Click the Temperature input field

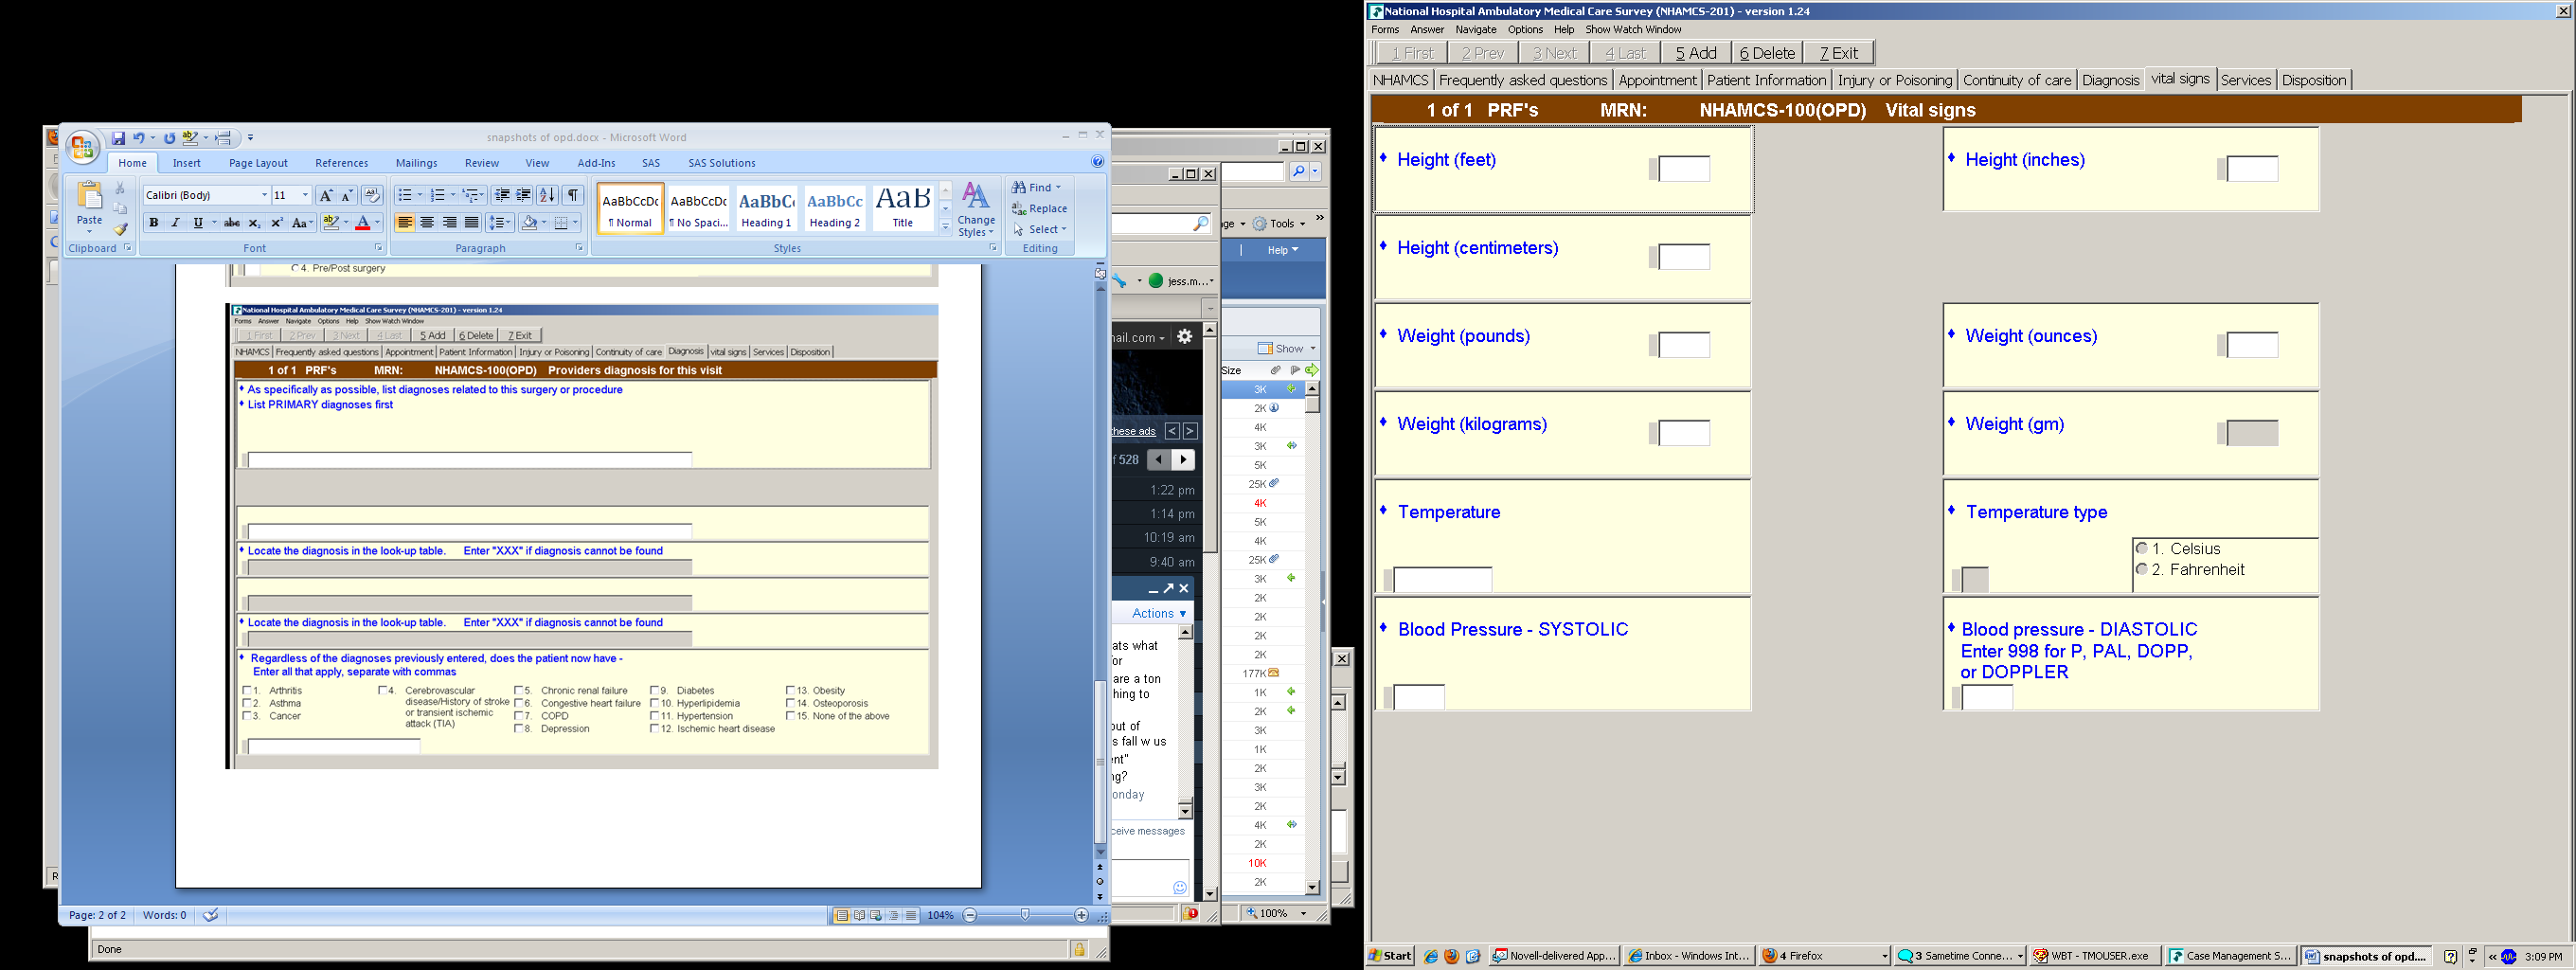pos(1442,580)
